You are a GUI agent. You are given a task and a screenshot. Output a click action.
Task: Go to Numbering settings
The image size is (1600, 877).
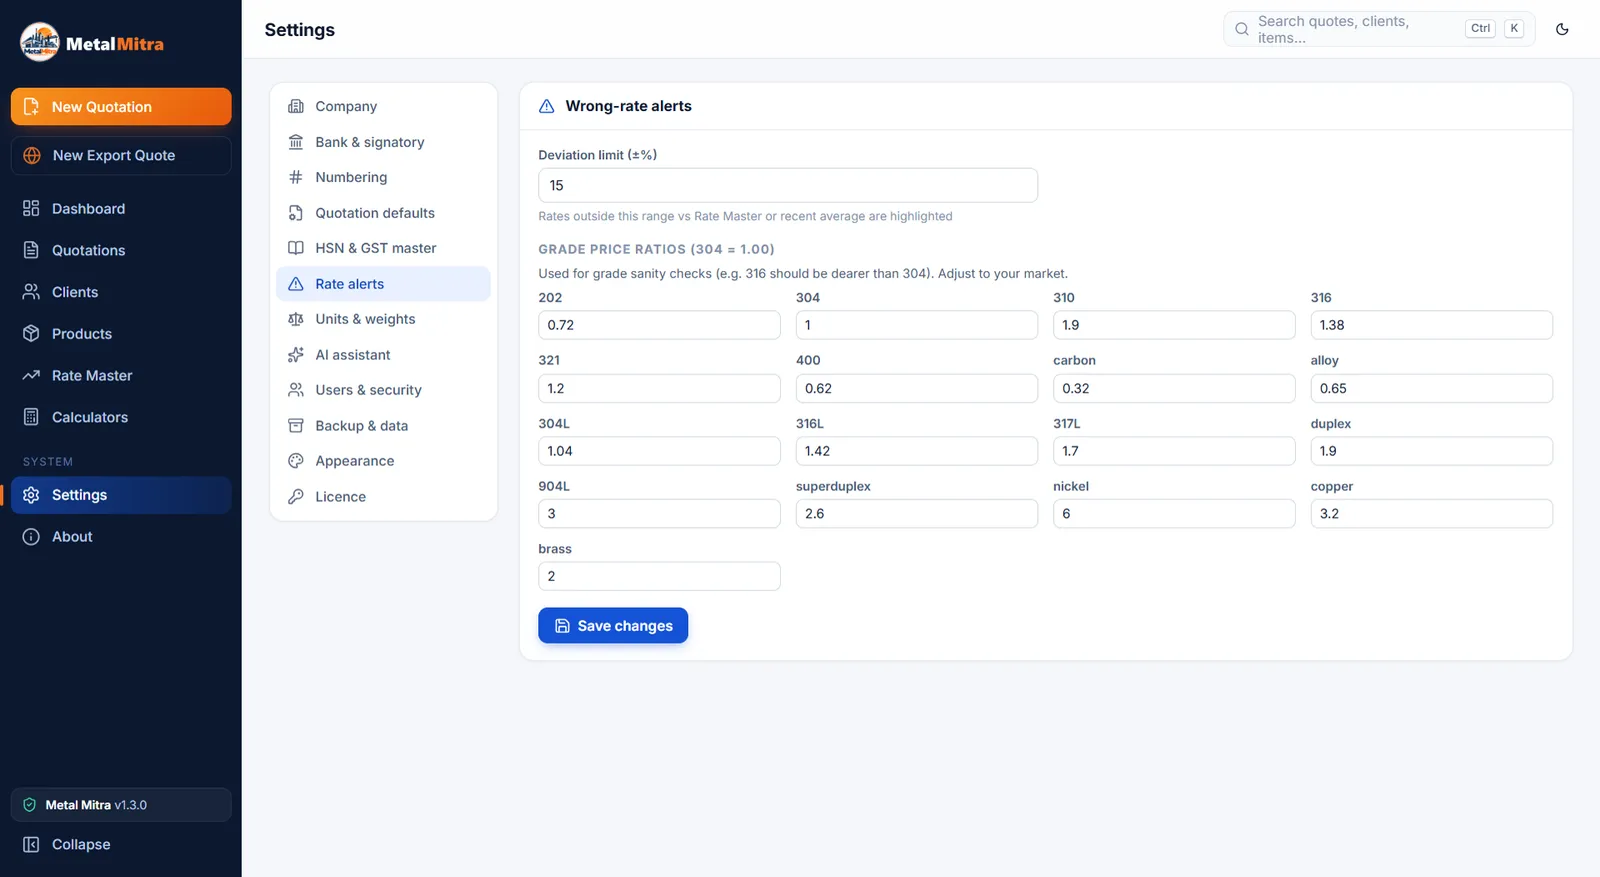coord(383,177)
